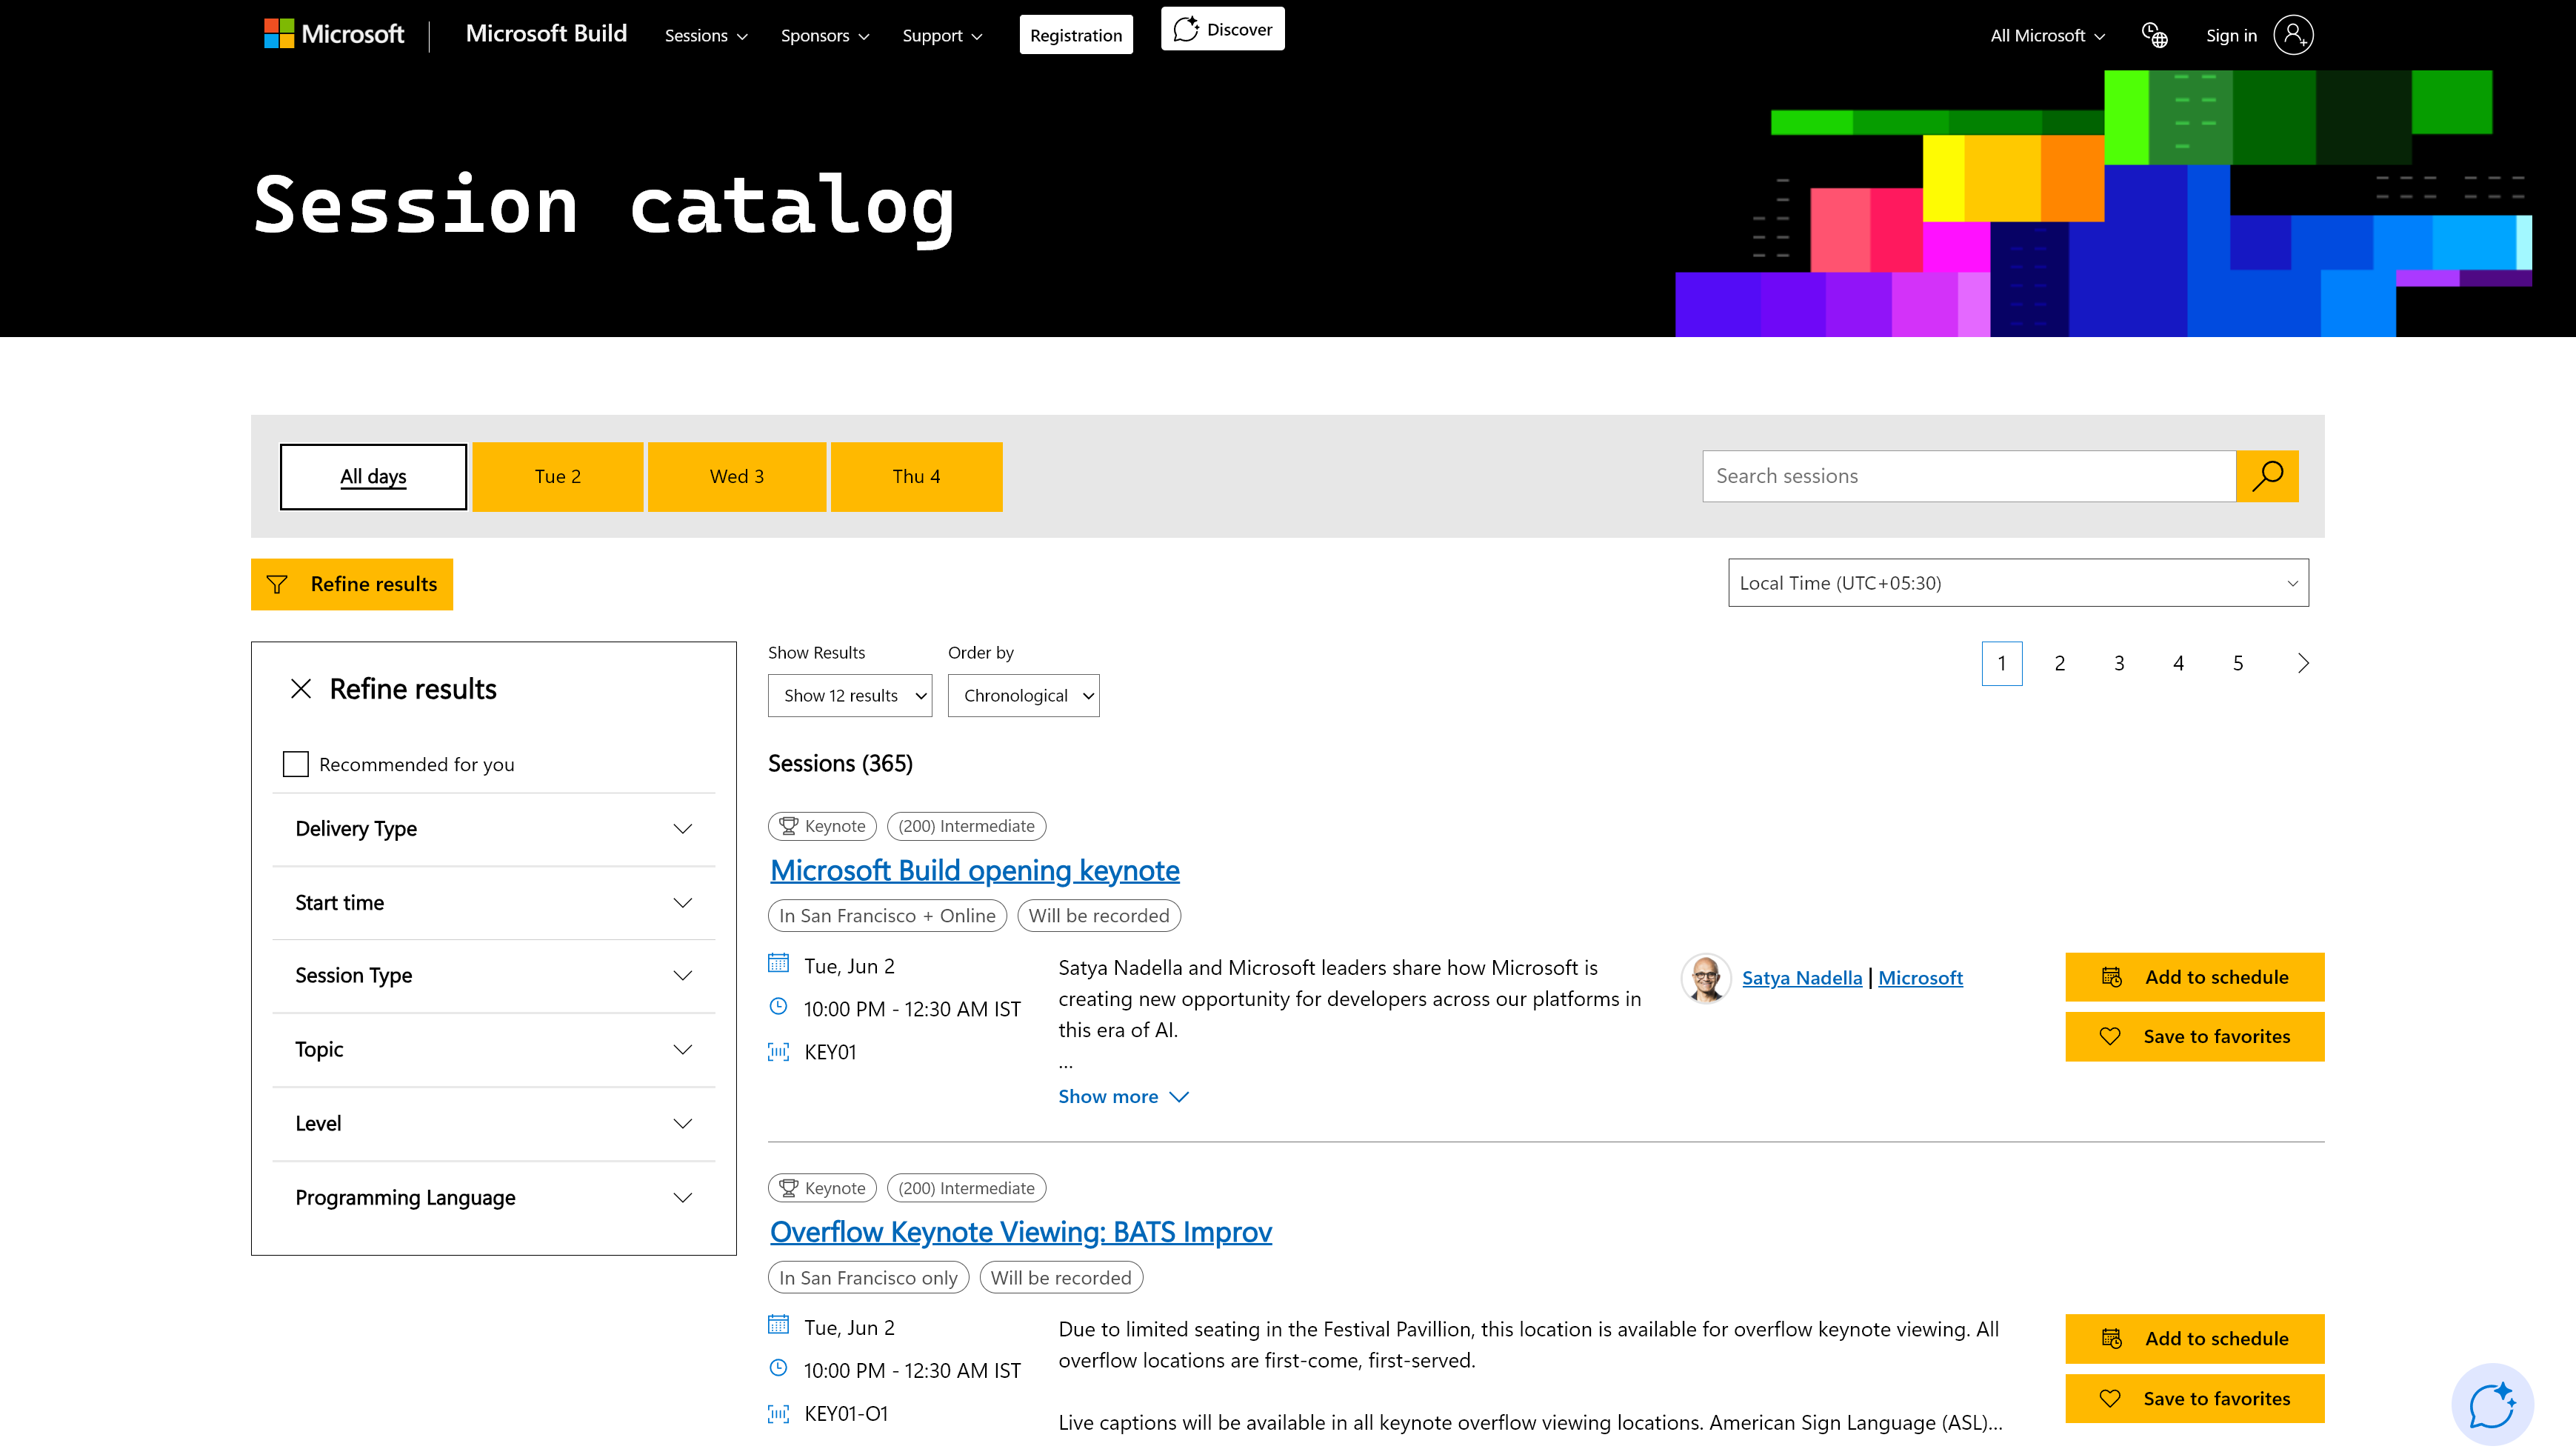Click the 'In San Francisco only' tag
The width and height of the screenshot is (2576, 1449).
pos(868,1277)
